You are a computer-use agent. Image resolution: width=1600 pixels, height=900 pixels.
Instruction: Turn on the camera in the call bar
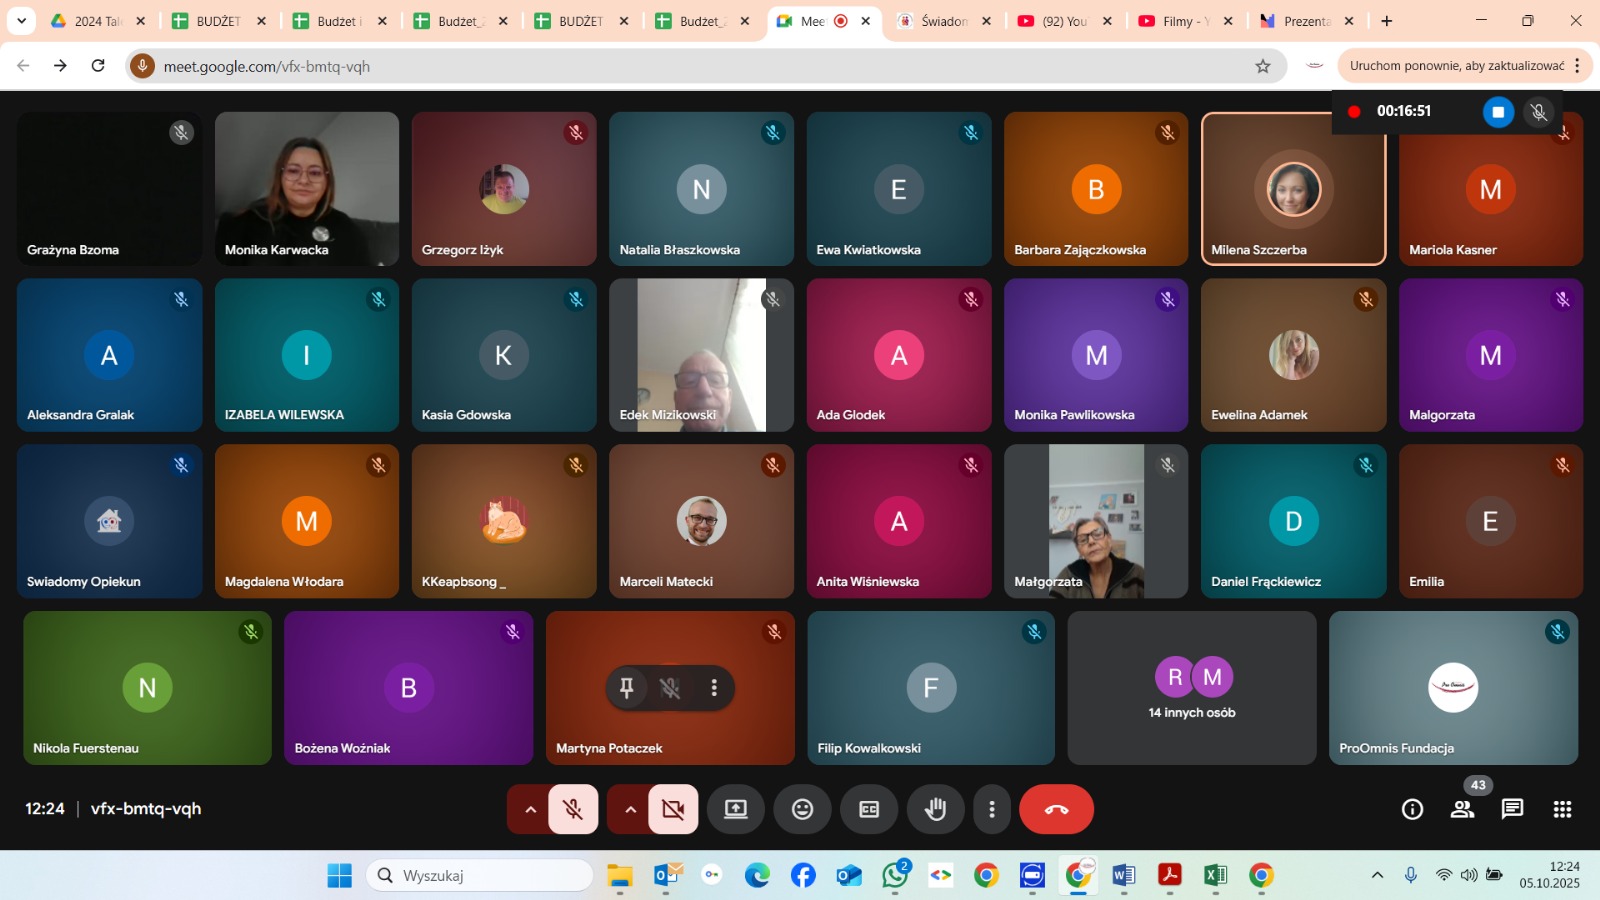tap(673, 809)
